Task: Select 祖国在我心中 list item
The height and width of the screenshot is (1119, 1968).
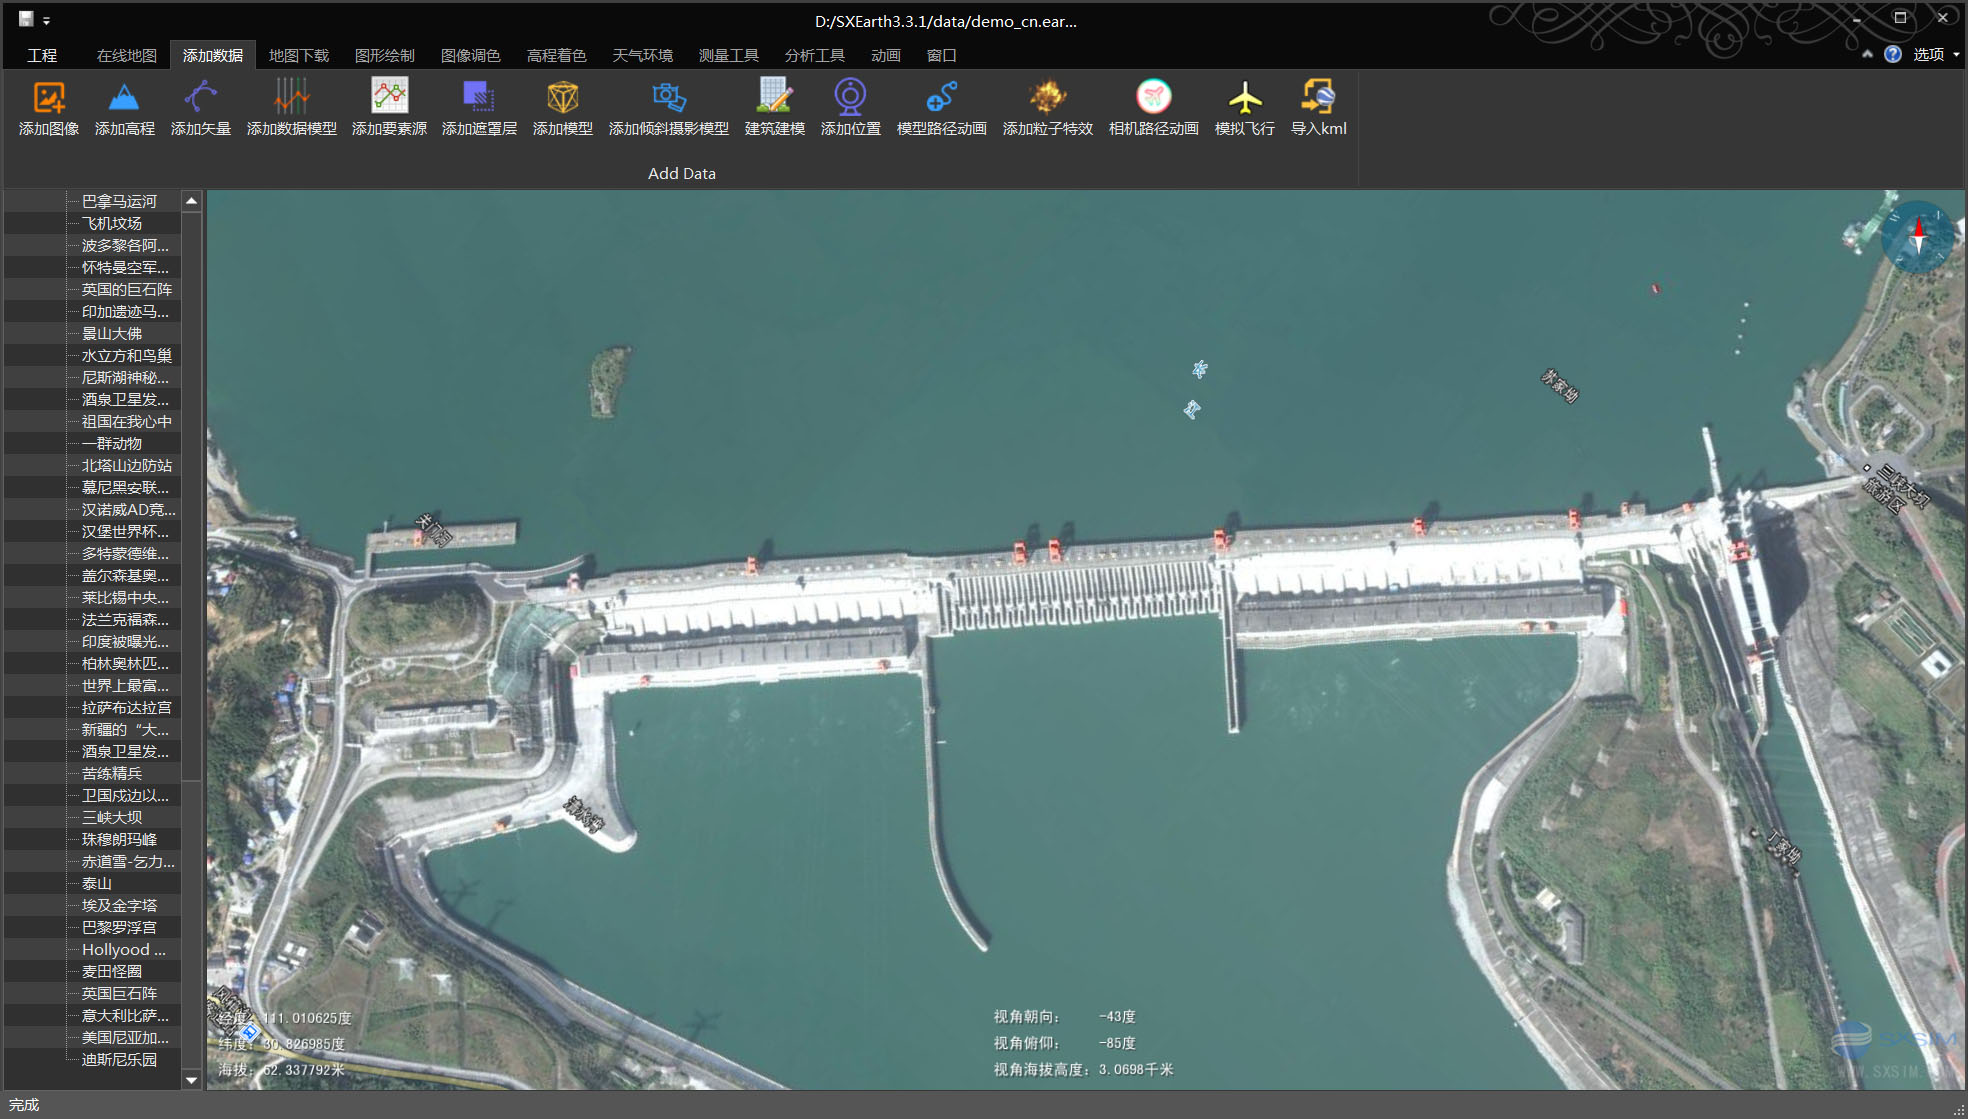Action: (127, 421)
